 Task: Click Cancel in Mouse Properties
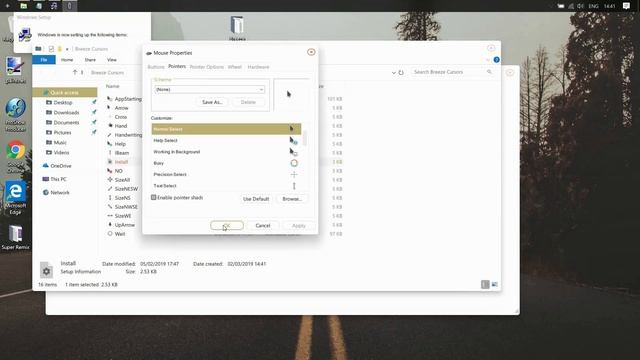point(262,225)
